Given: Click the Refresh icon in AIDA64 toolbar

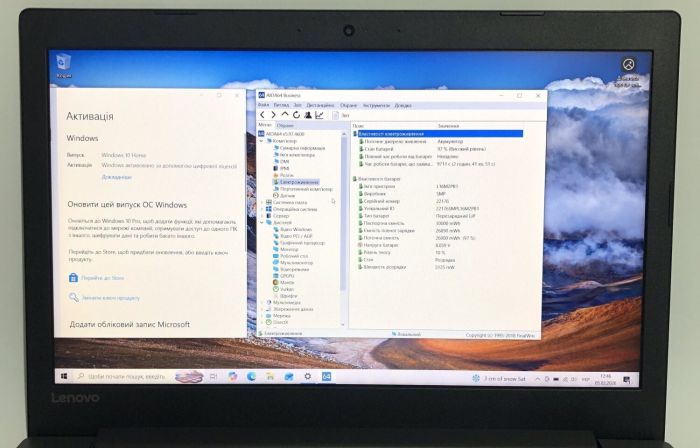Looking at the screenshot, I should point(296,115).
